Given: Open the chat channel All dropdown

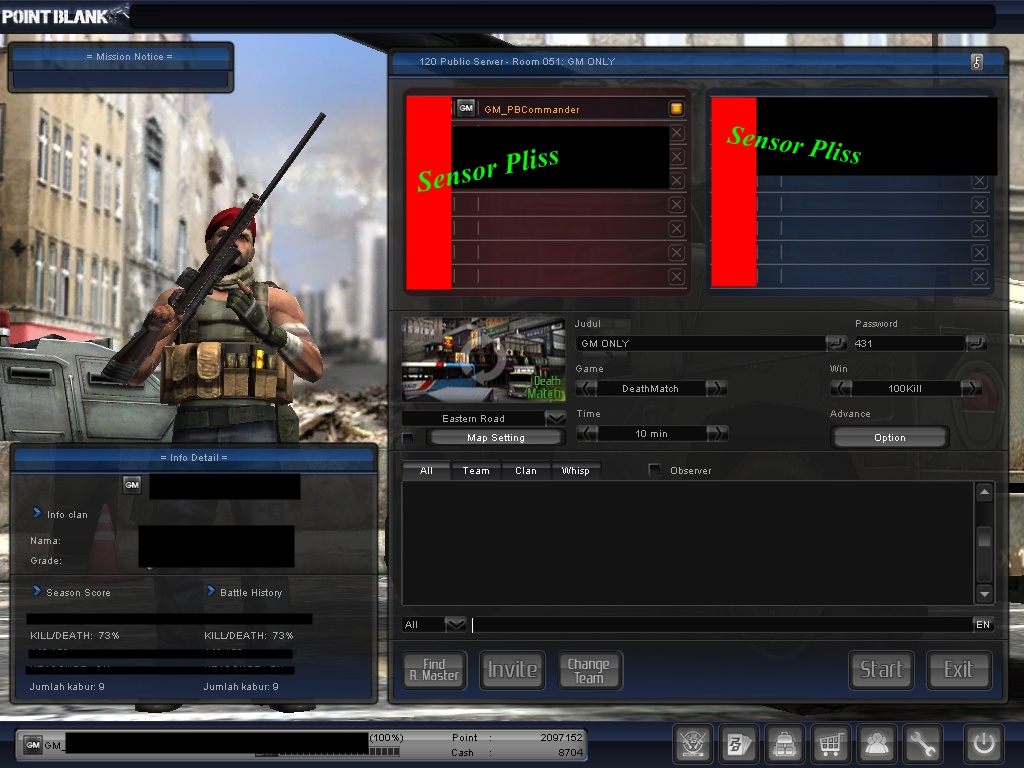Looking at the screenshot, I should [x=455, y=624].
